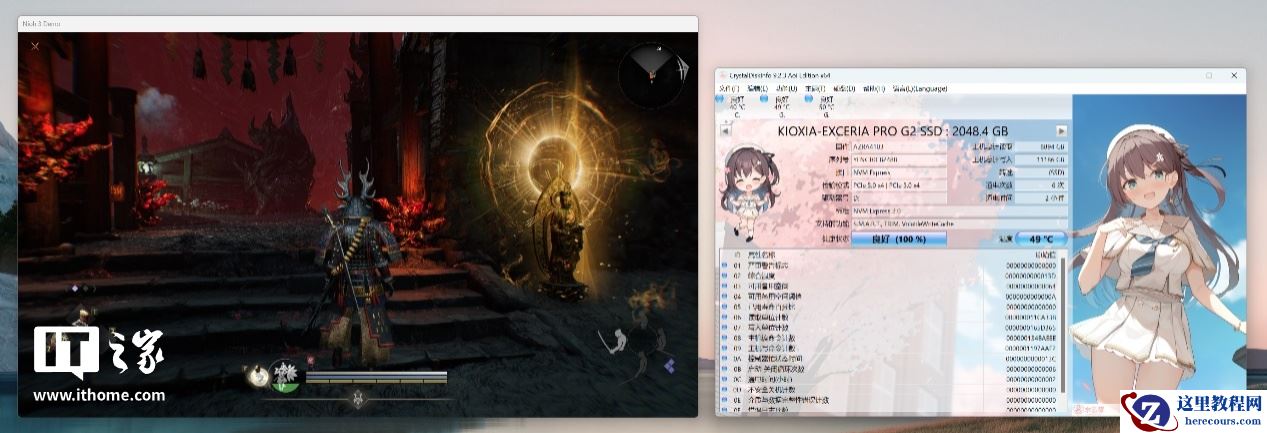Screen dimensions: 1267x433
Task: Open the 主题(T) menu in CrystalDiskInfo
Action: pos(815,88)
